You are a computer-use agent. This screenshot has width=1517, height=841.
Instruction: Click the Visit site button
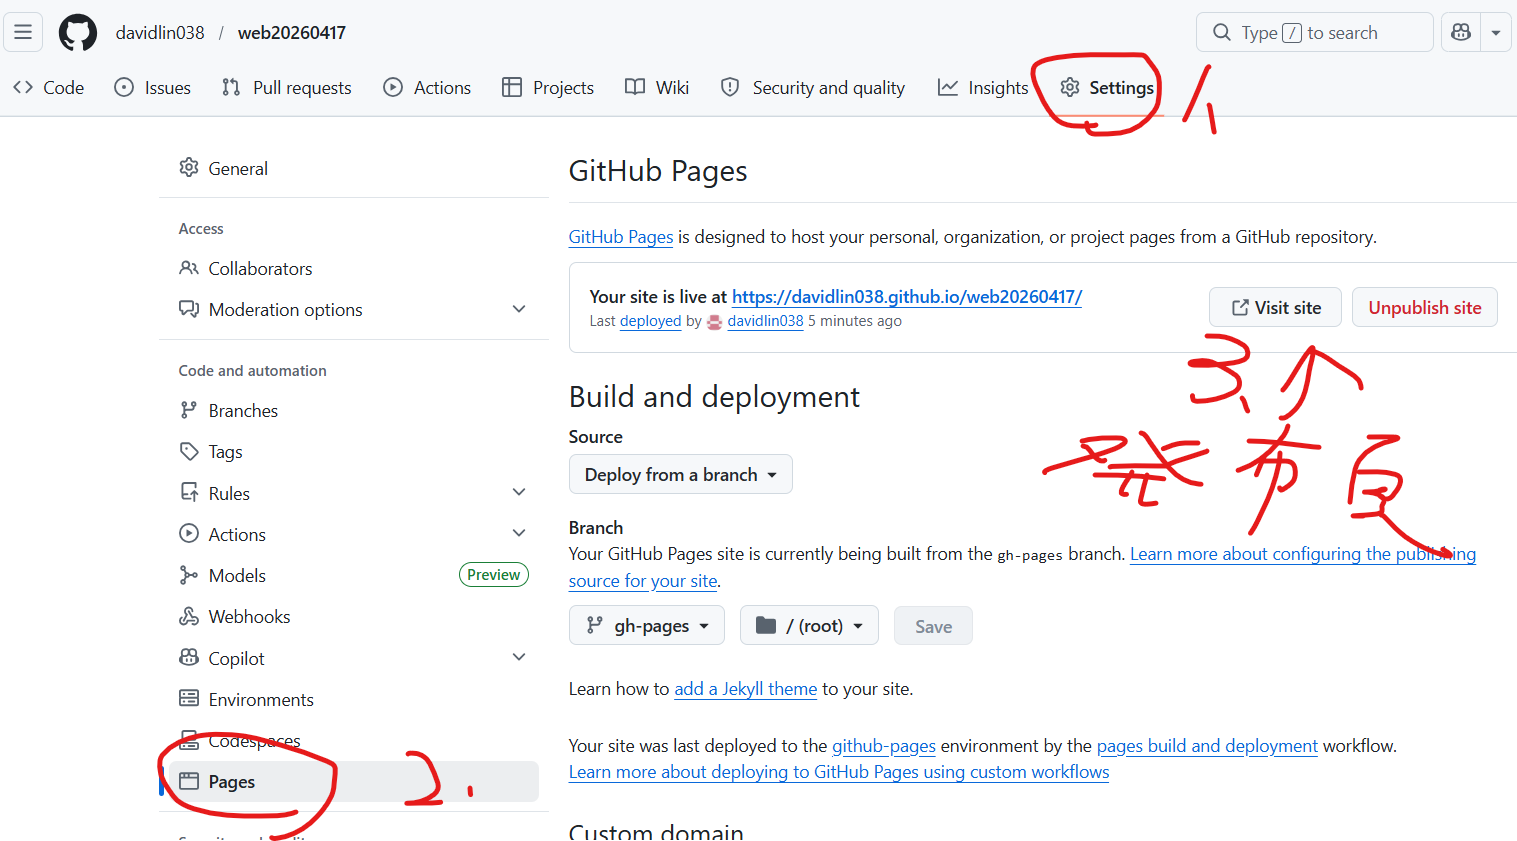tap(1276, 308)
